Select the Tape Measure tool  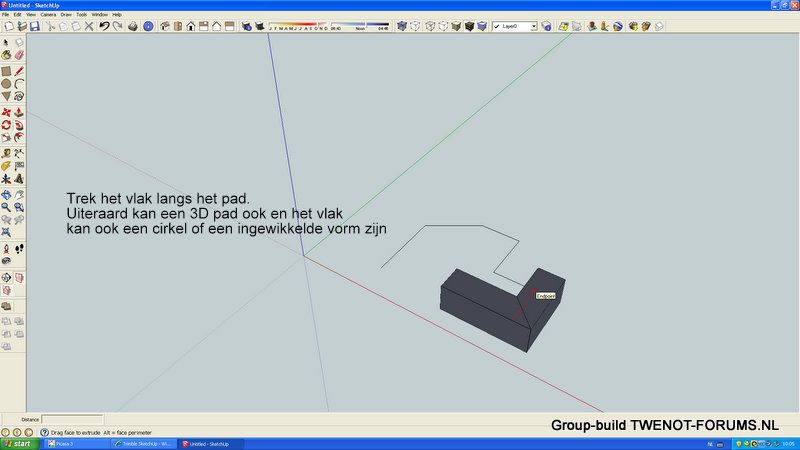pos(6,154)
